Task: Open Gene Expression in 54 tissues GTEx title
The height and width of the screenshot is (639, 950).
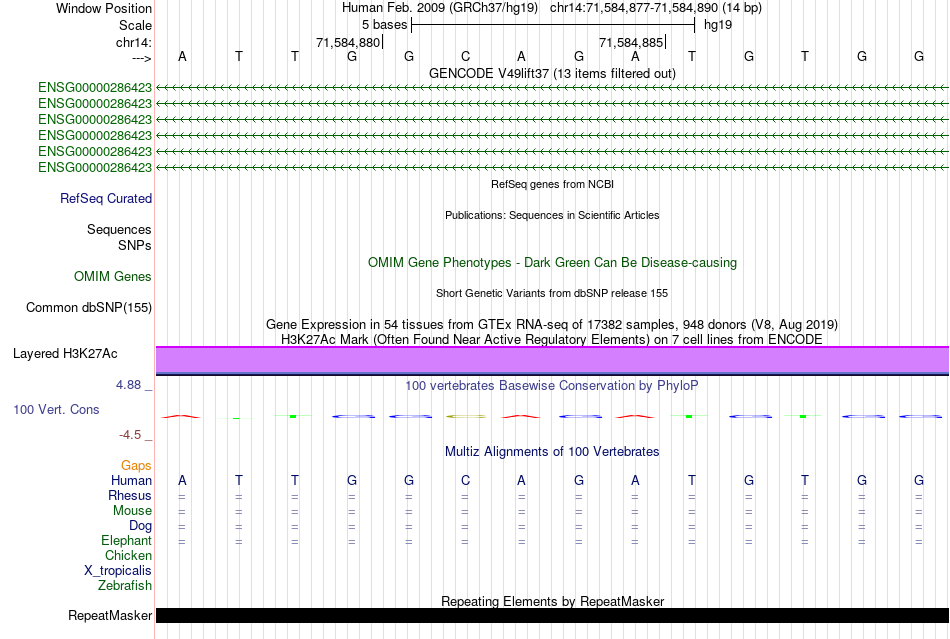Action: click(552, 324)
